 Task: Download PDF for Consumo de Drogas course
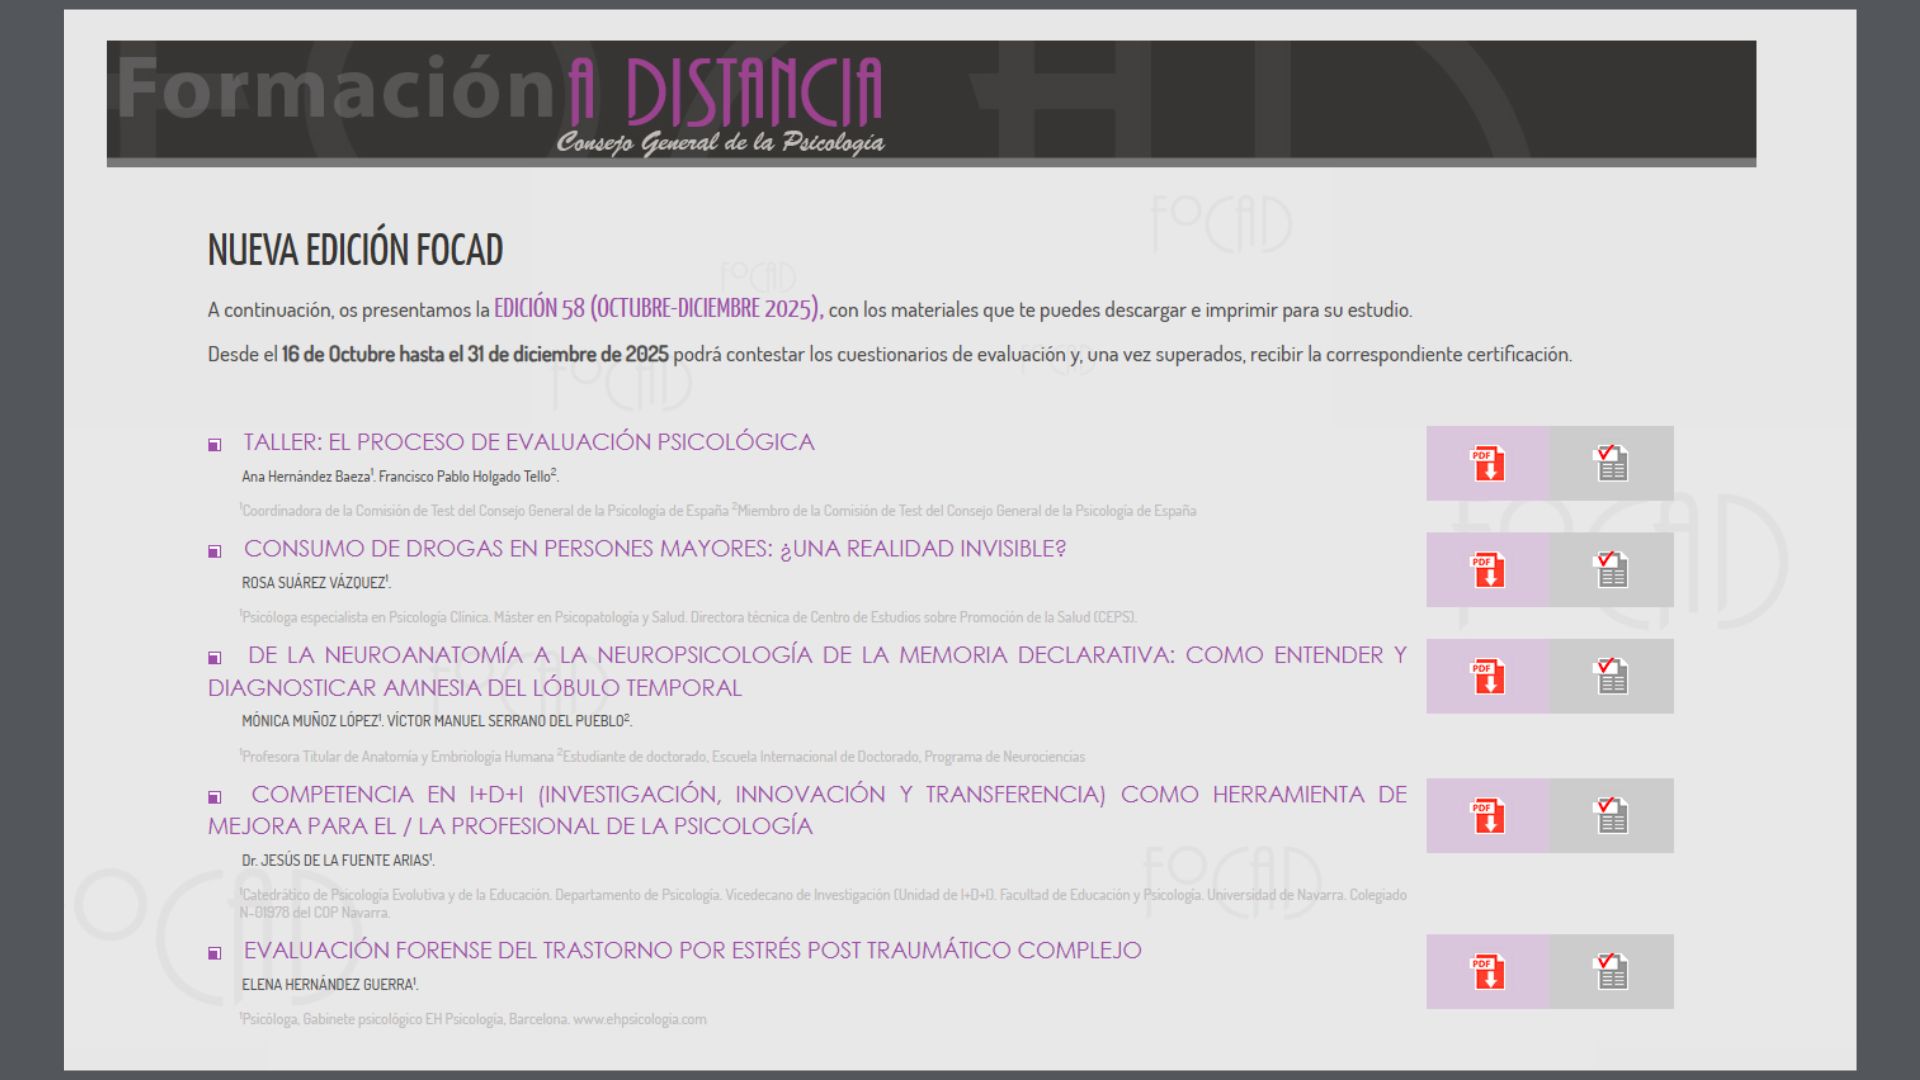(x=1488, y=570)
